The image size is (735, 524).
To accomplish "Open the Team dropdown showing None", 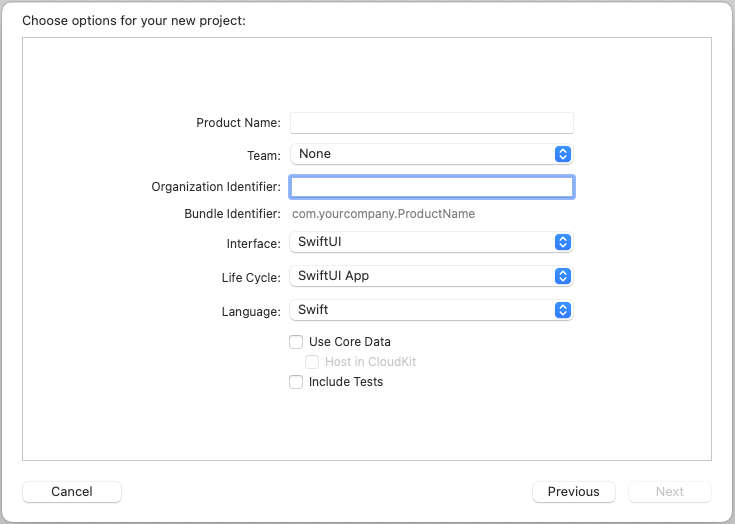I will pos(422,154).
